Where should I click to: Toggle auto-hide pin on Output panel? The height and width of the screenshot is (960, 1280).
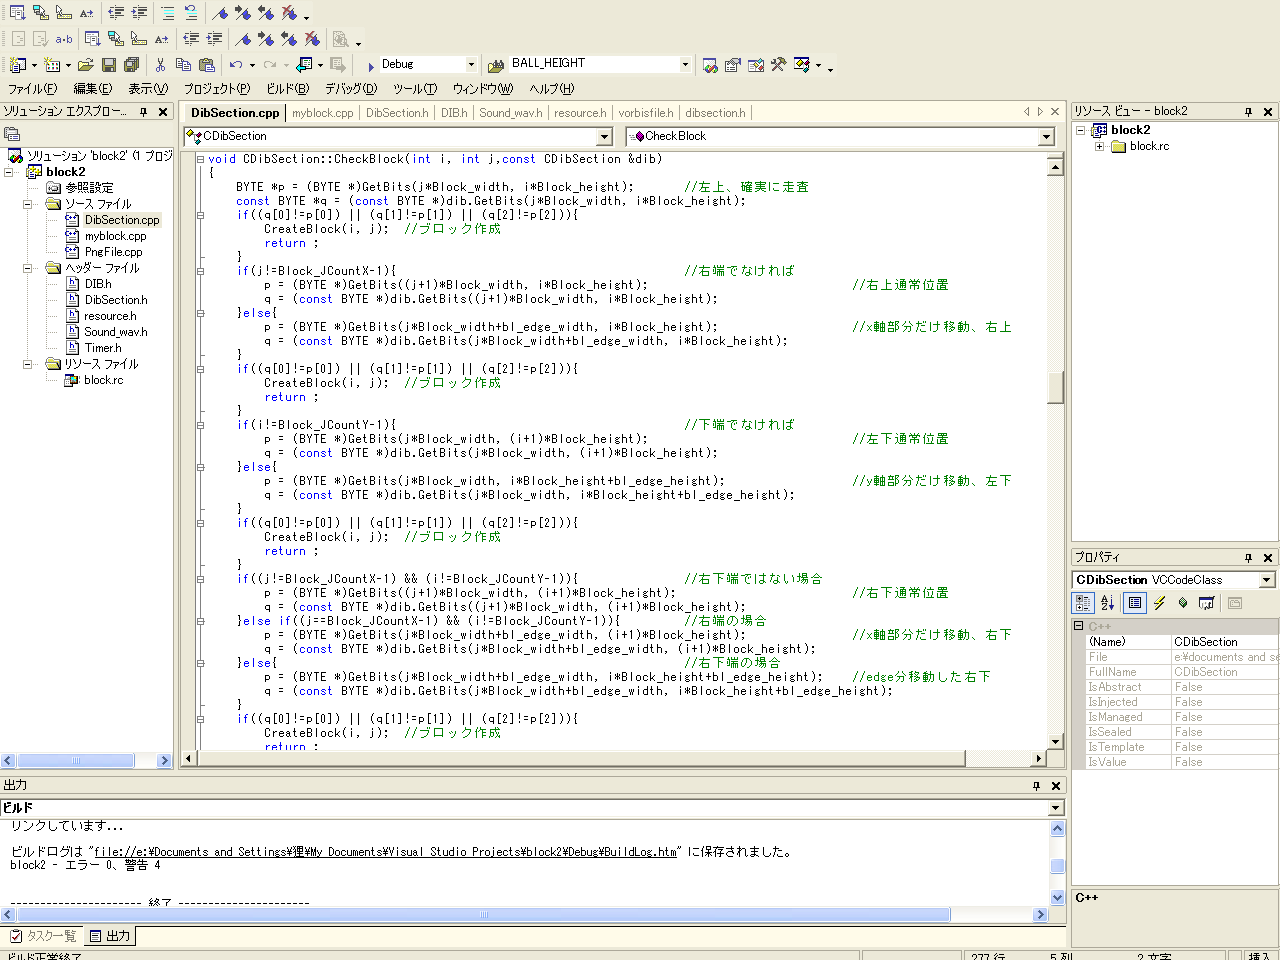[1036, 786]
